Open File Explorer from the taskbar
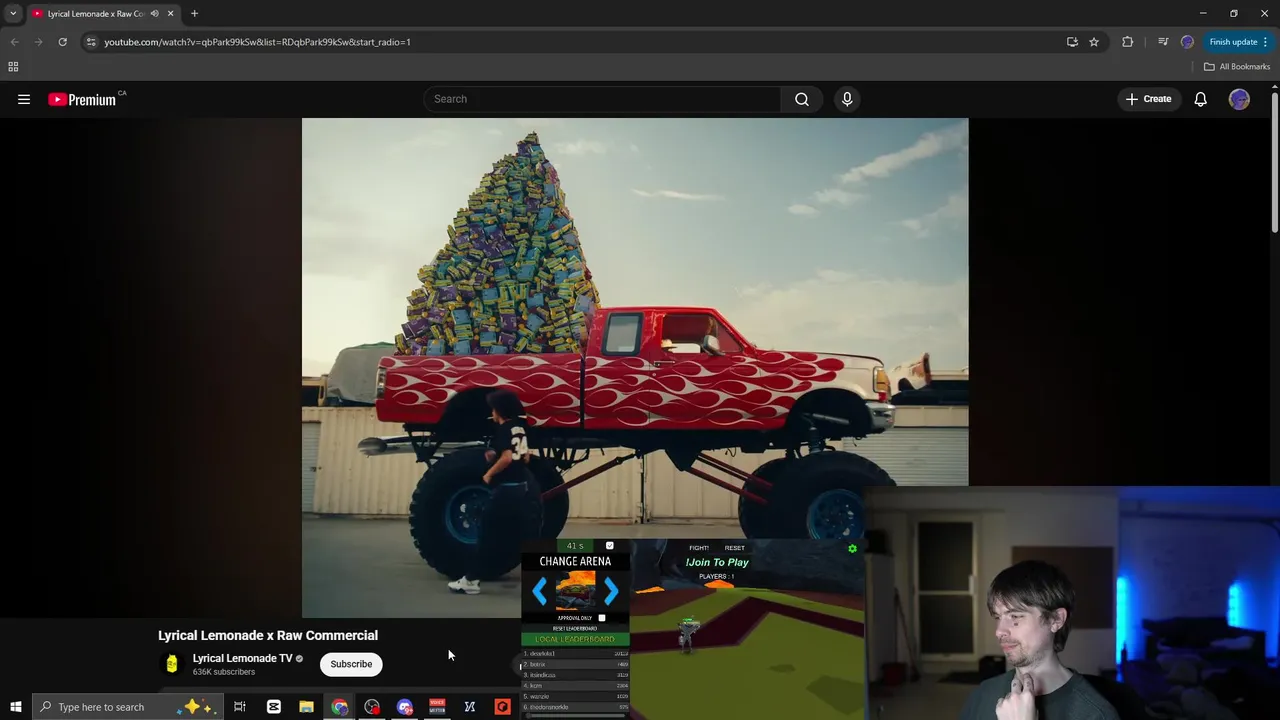 tap(306, 707)
